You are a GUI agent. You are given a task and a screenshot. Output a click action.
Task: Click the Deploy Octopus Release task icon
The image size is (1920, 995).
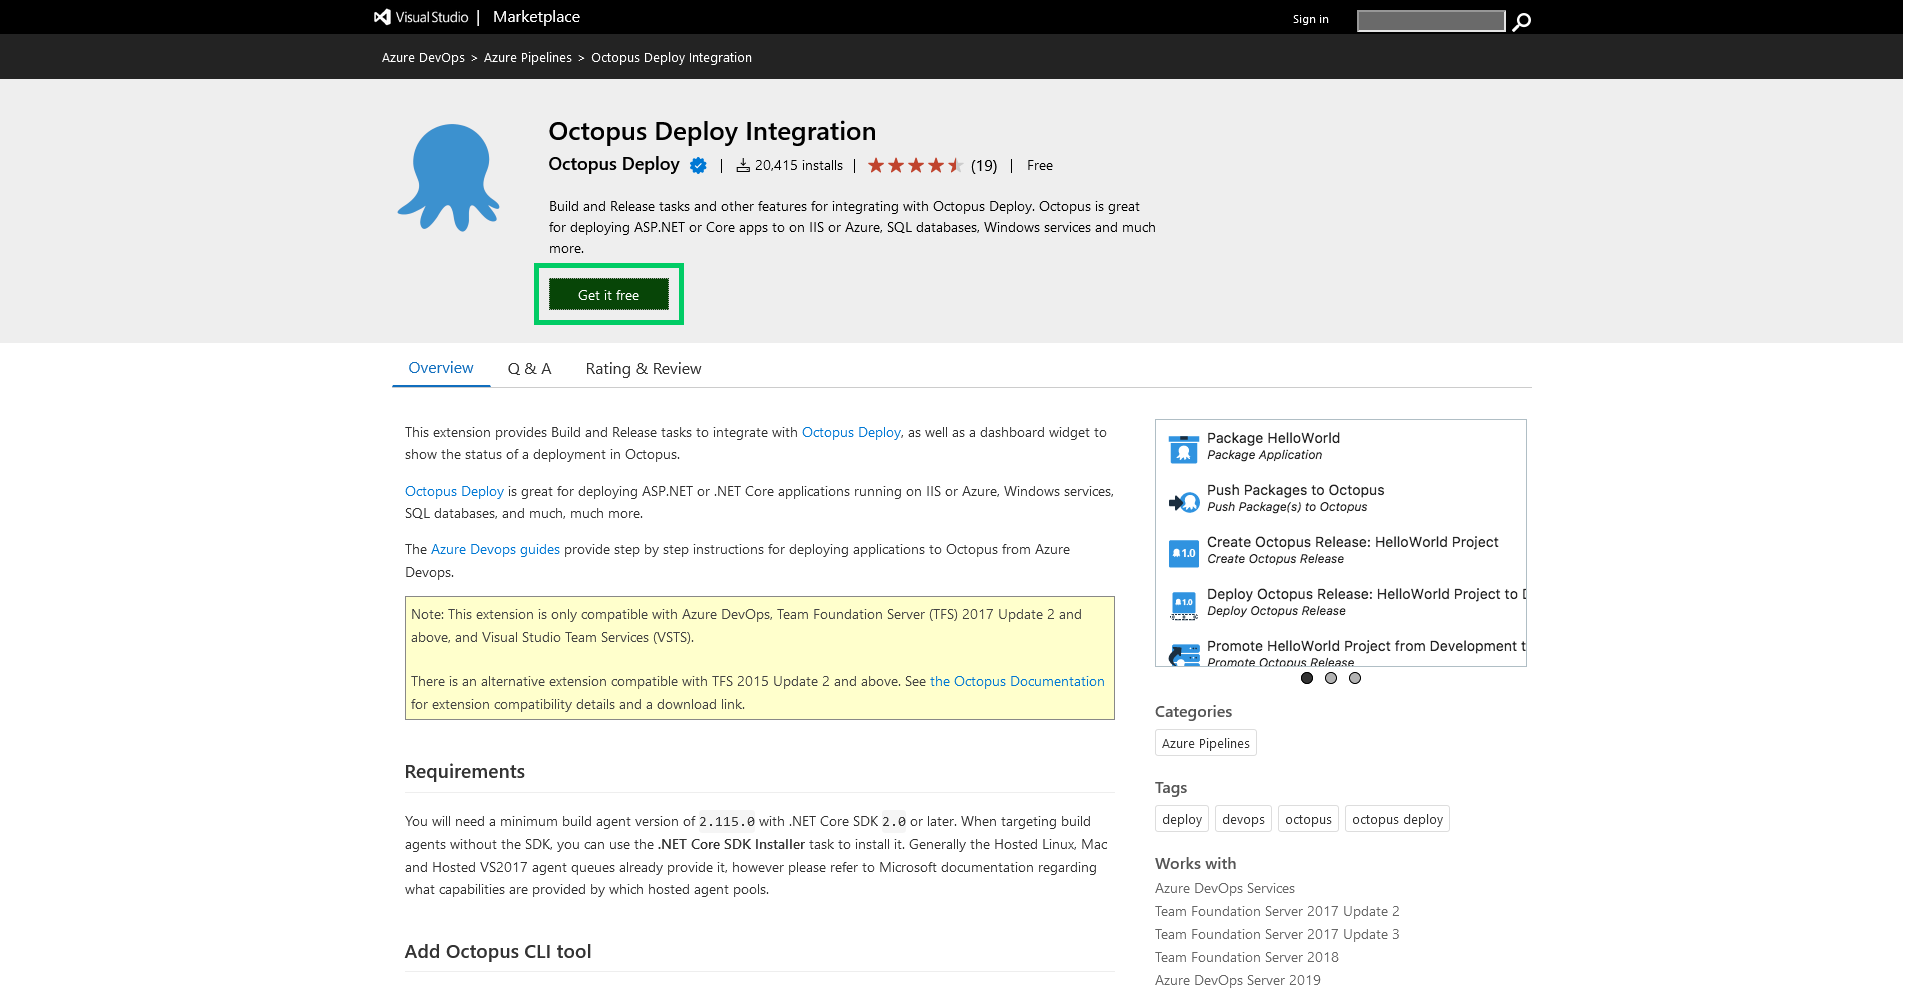[x=1184, y=605]
